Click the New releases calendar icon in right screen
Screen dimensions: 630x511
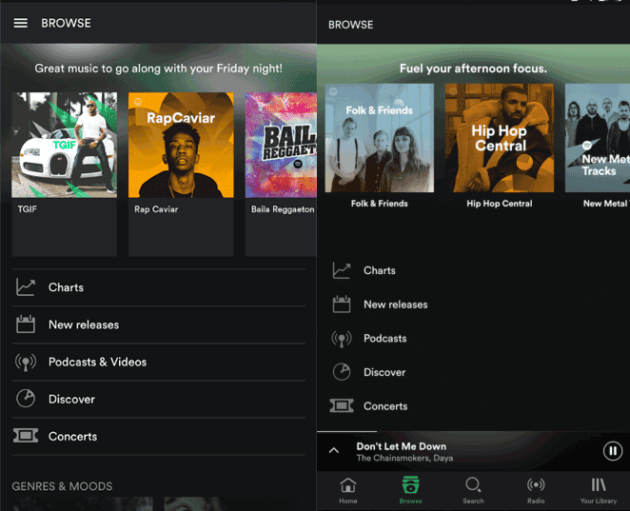[342, 304]
